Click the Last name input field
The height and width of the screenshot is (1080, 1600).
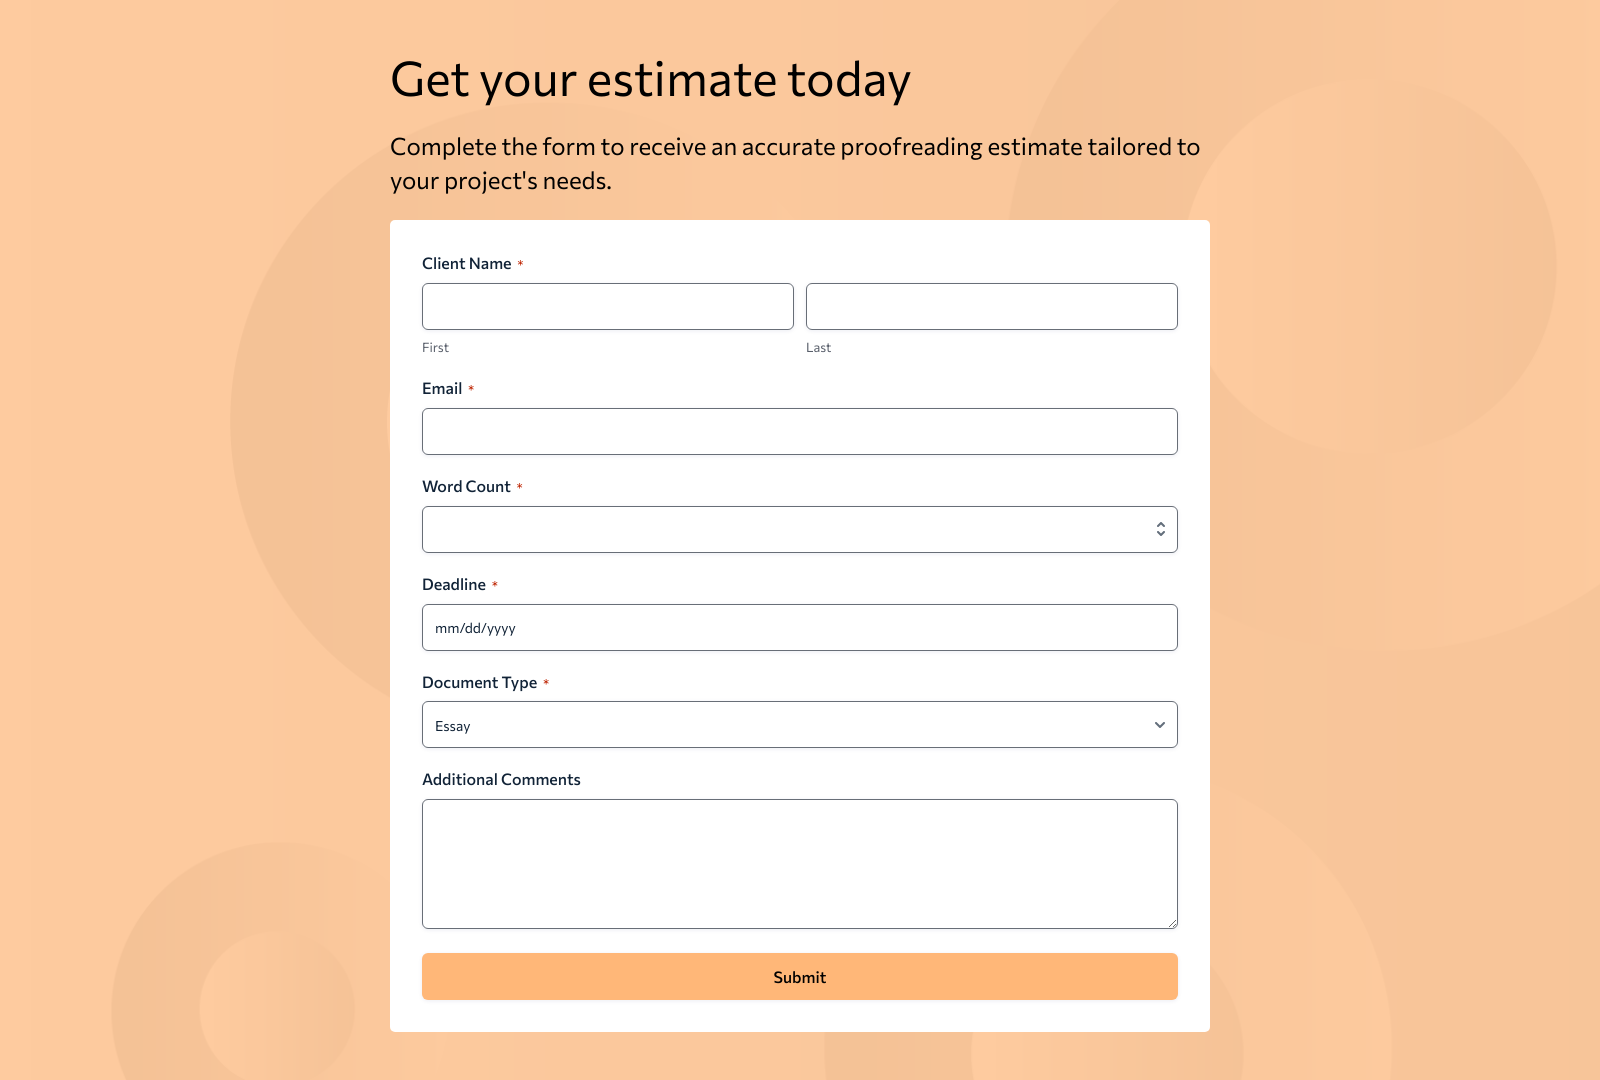click(991, 306)
